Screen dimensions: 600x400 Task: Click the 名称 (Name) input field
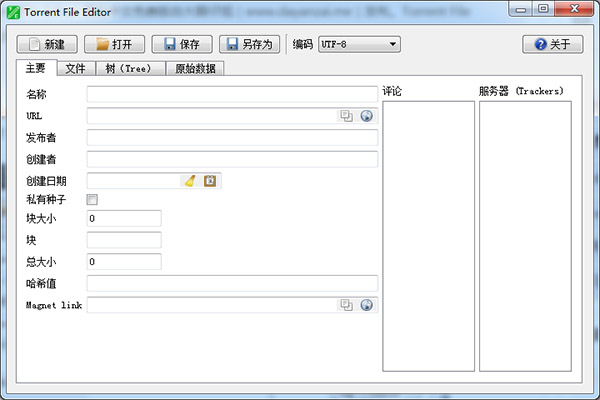[x=232, y=95]
